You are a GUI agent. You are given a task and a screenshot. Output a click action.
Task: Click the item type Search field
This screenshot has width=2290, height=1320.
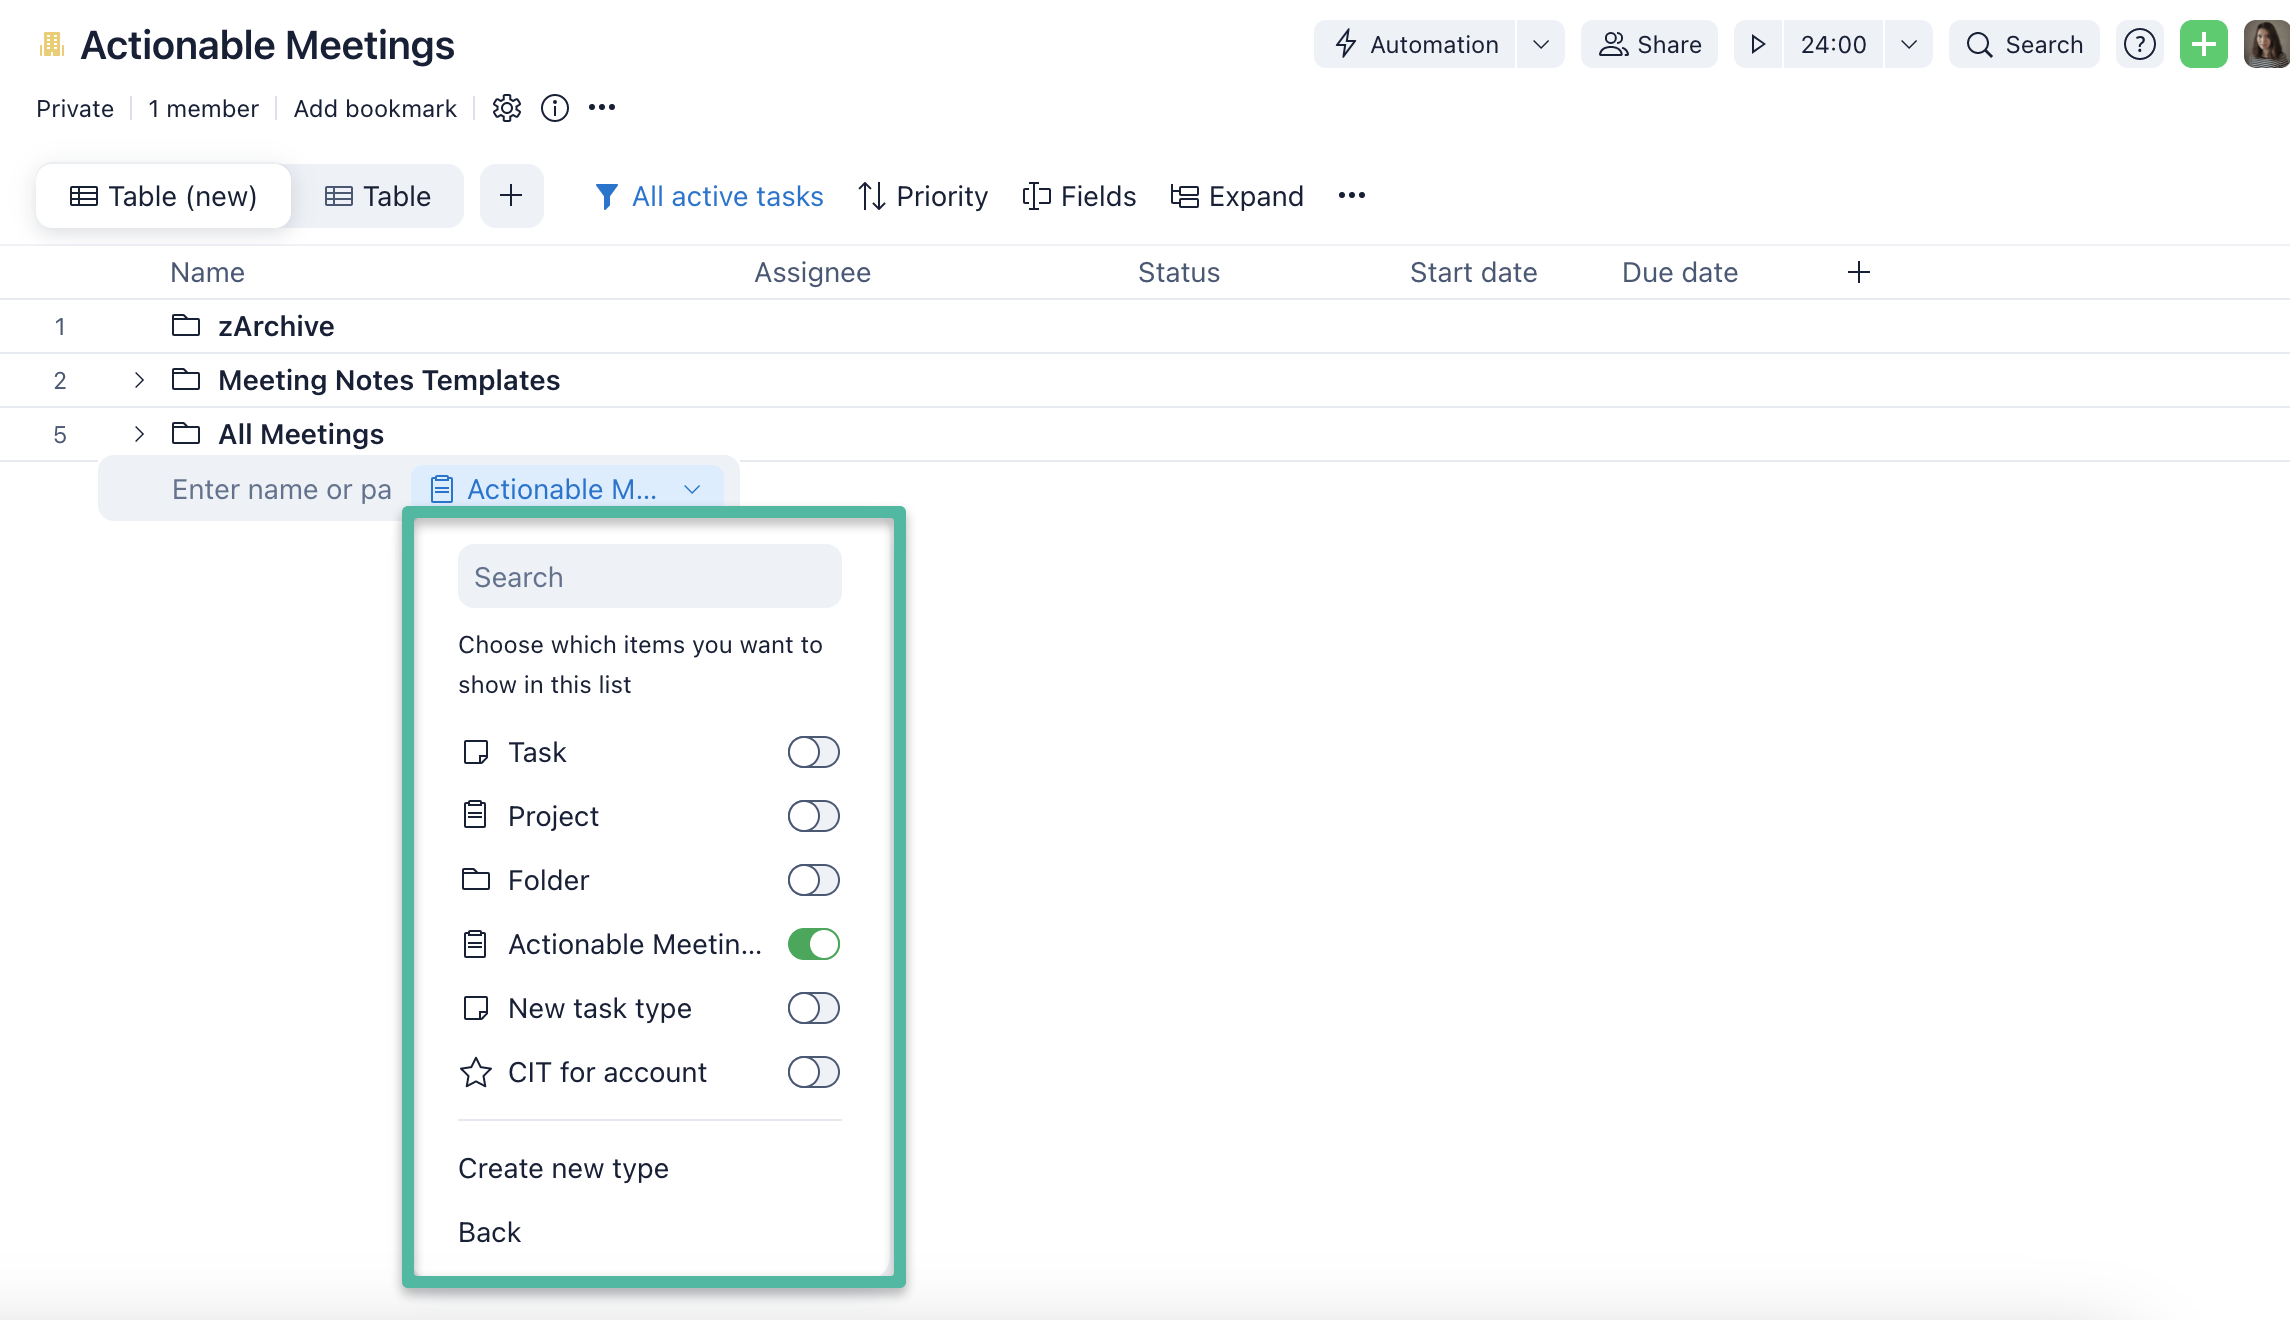tap(649, 577)
